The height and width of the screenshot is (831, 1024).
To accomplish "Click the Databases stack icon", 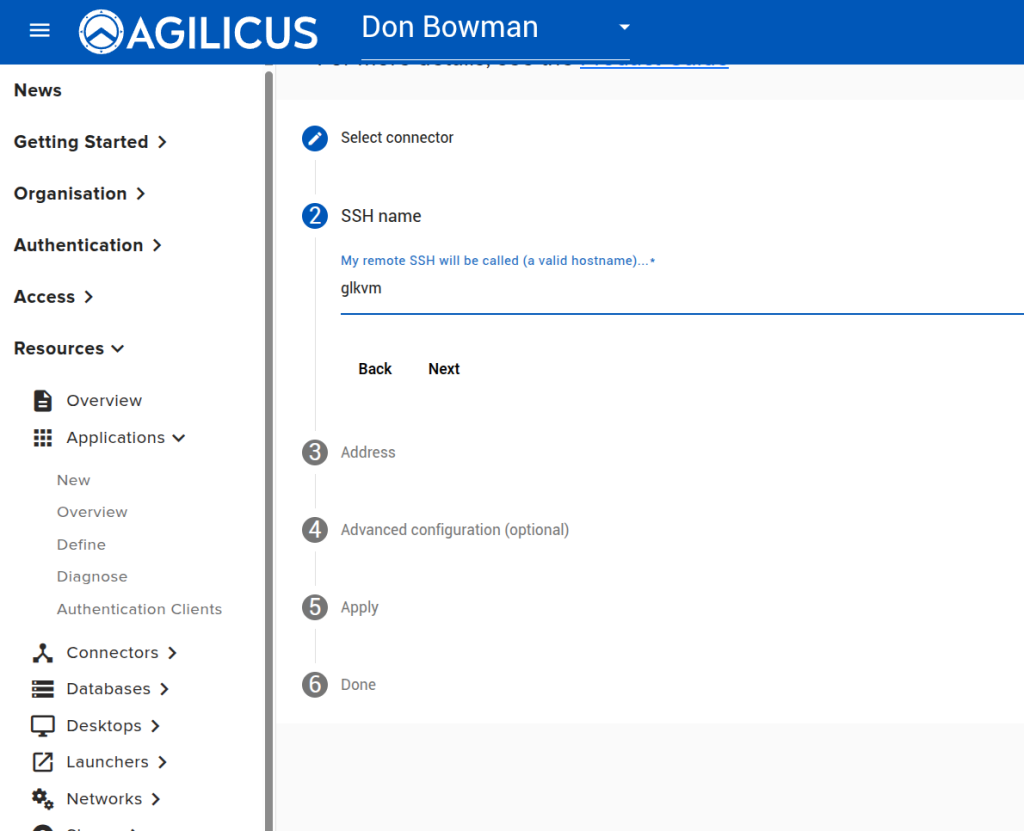I will (43, 689).
